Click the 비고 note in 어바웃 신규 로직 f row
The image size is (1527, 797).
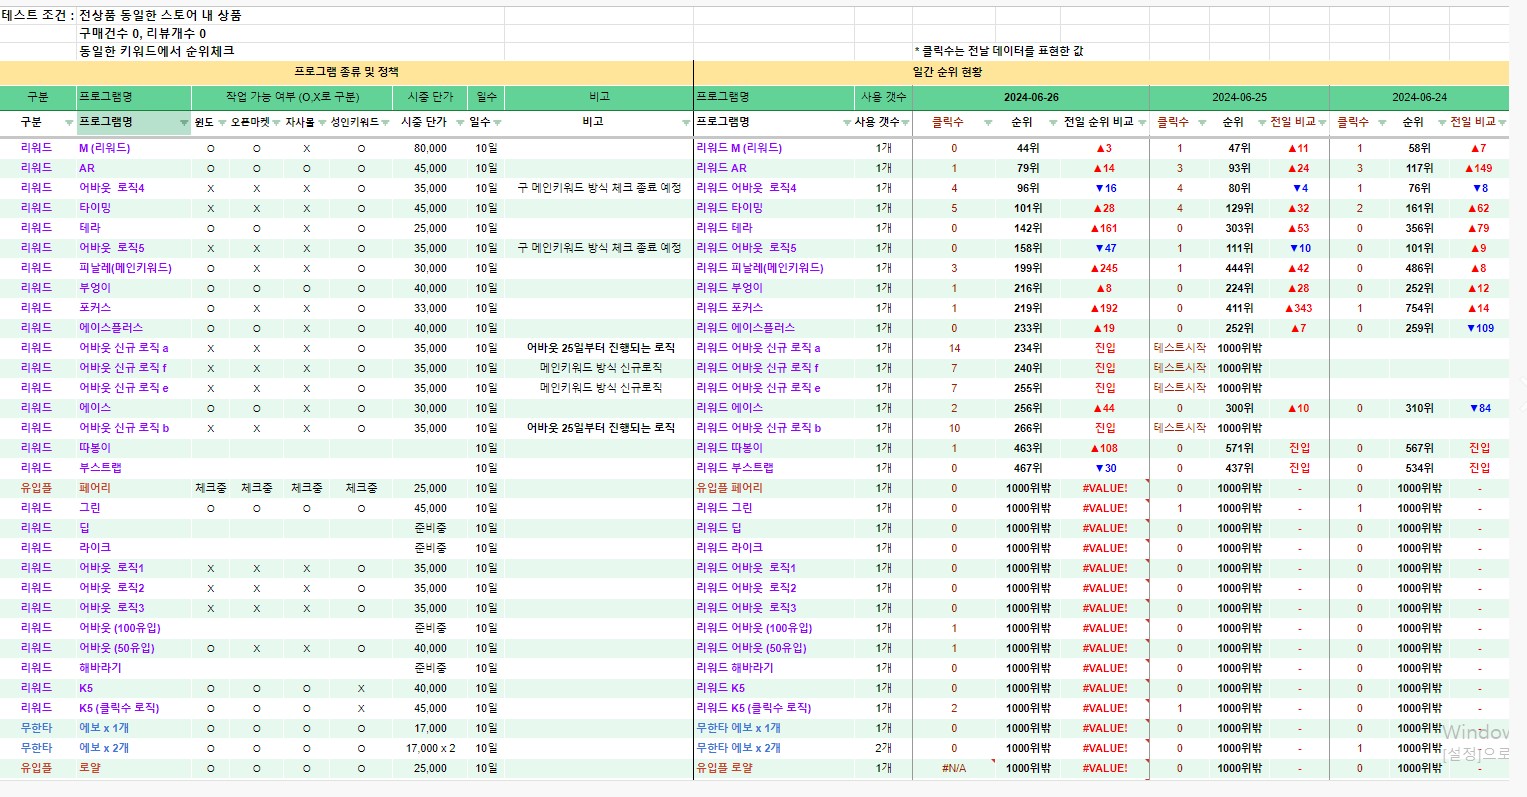point(599,368)
